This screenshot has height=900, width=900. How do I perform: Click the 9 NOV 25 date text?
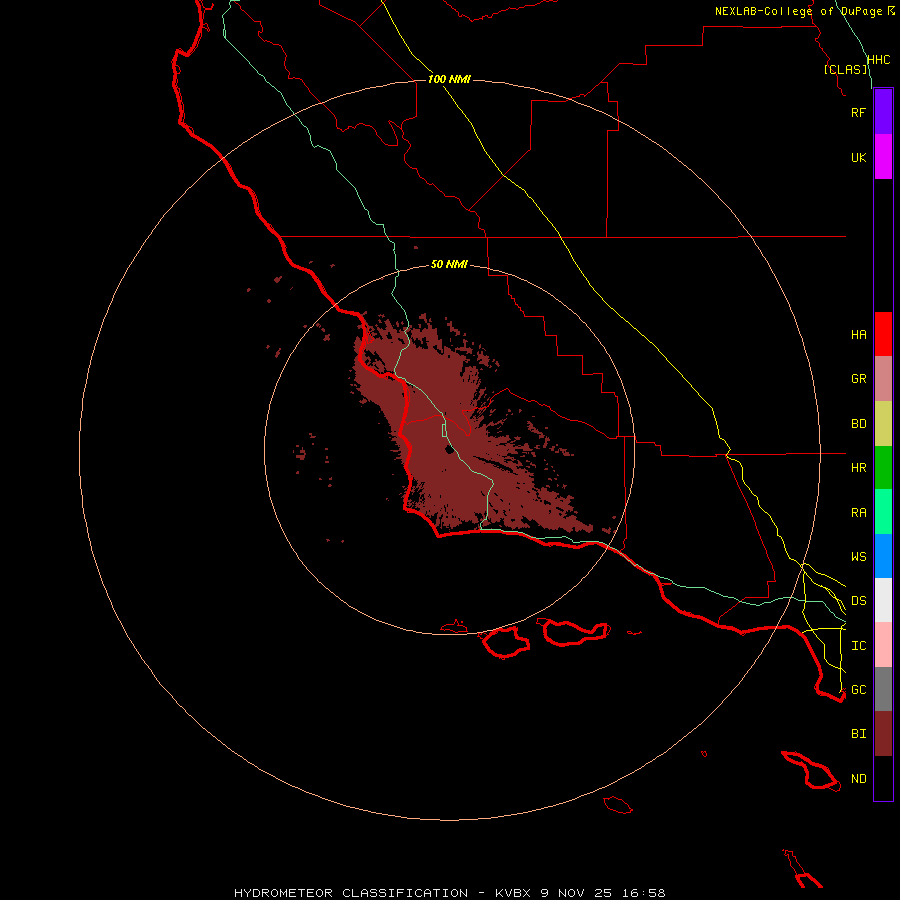tap(576, 893)
